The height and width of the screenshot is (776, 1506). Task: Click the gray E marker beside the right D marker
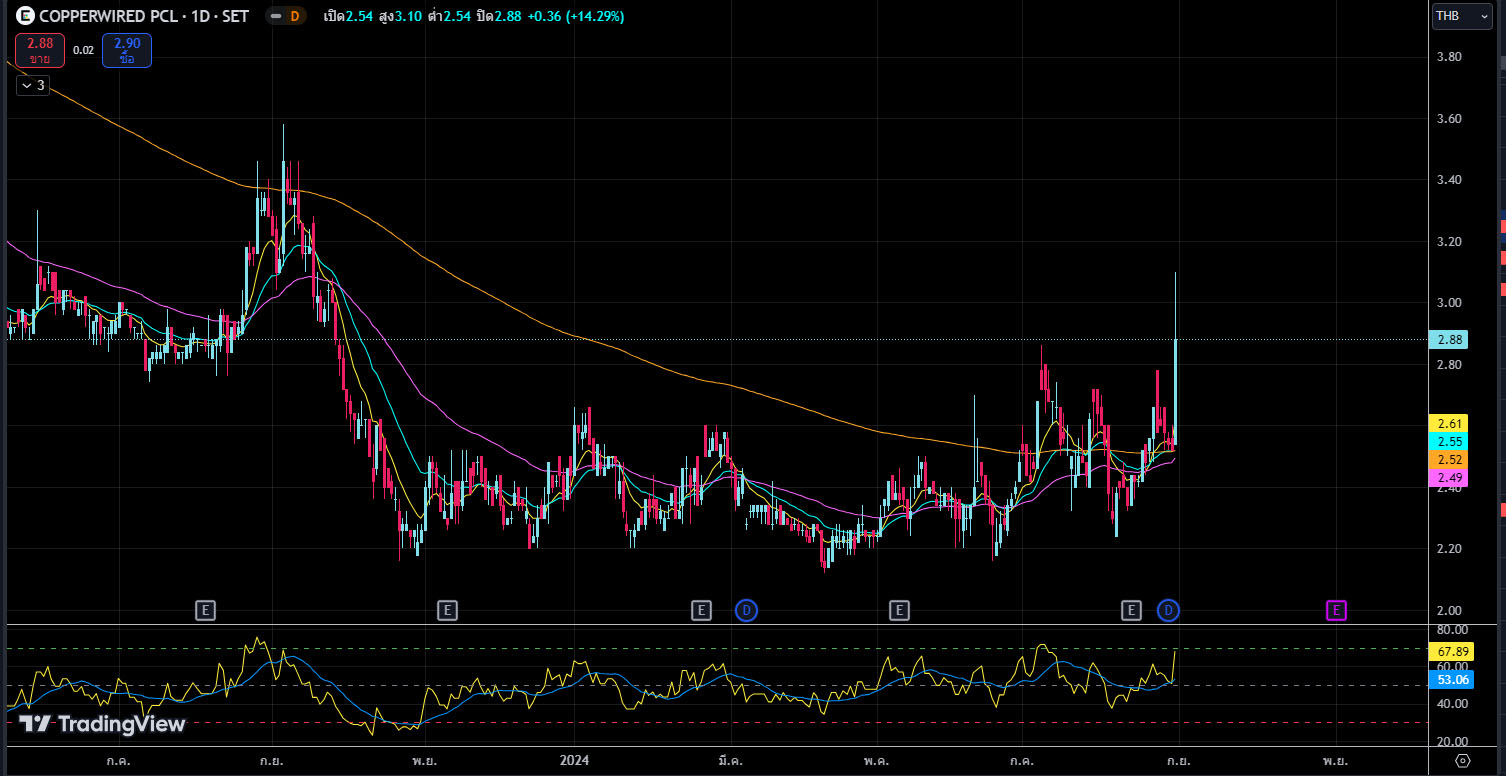point(1131,610)
